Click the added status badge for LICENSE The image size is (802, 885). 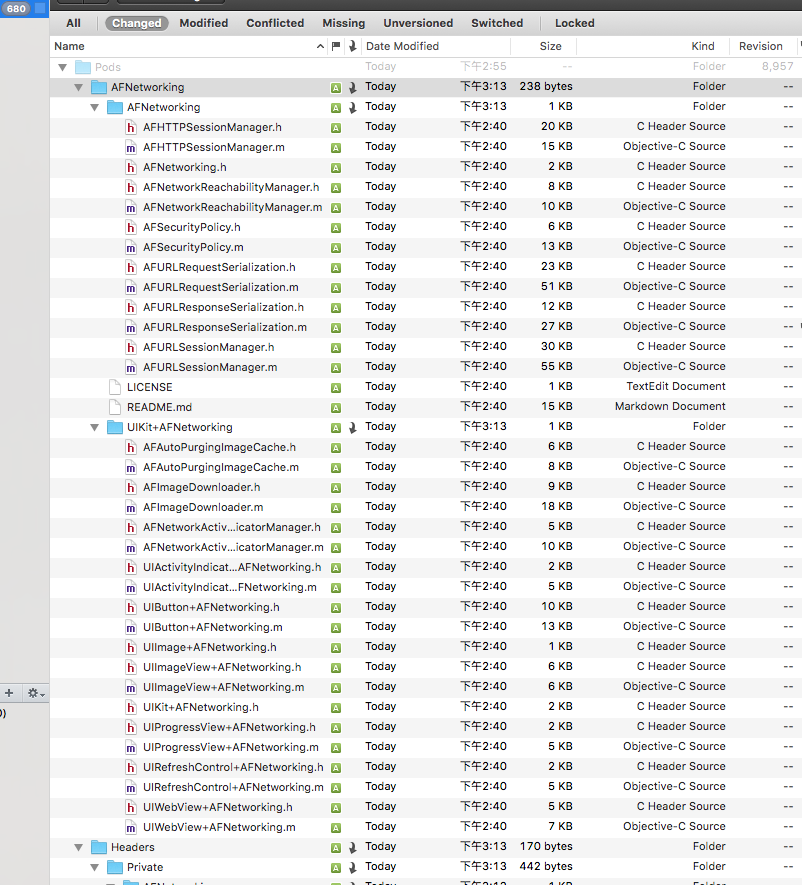click(336, 388)
